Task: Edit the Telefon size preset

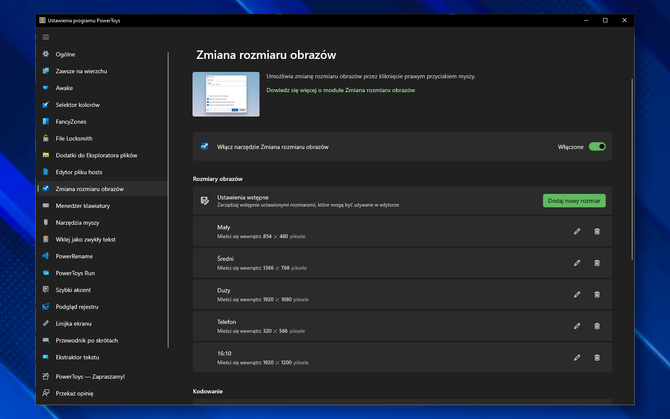Action: click(577, 326)
